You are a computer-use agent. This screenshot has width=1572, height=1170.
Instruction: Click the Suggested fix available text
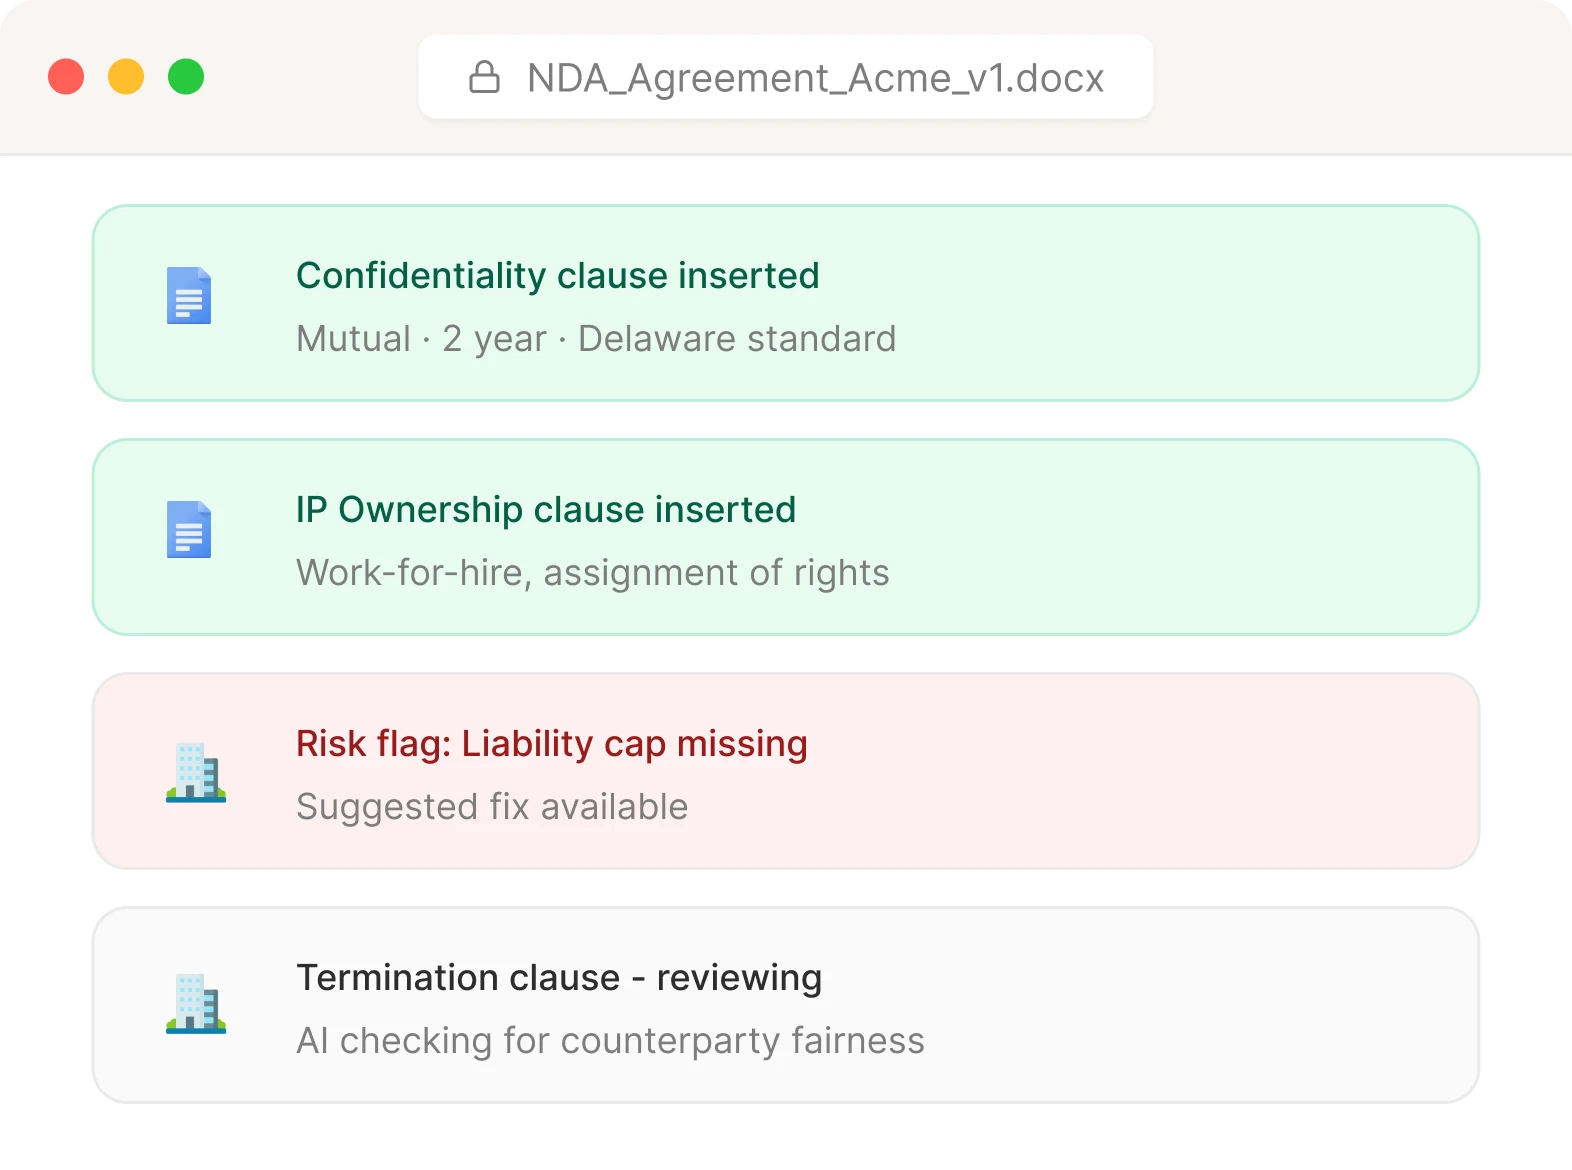pos(492,807)
